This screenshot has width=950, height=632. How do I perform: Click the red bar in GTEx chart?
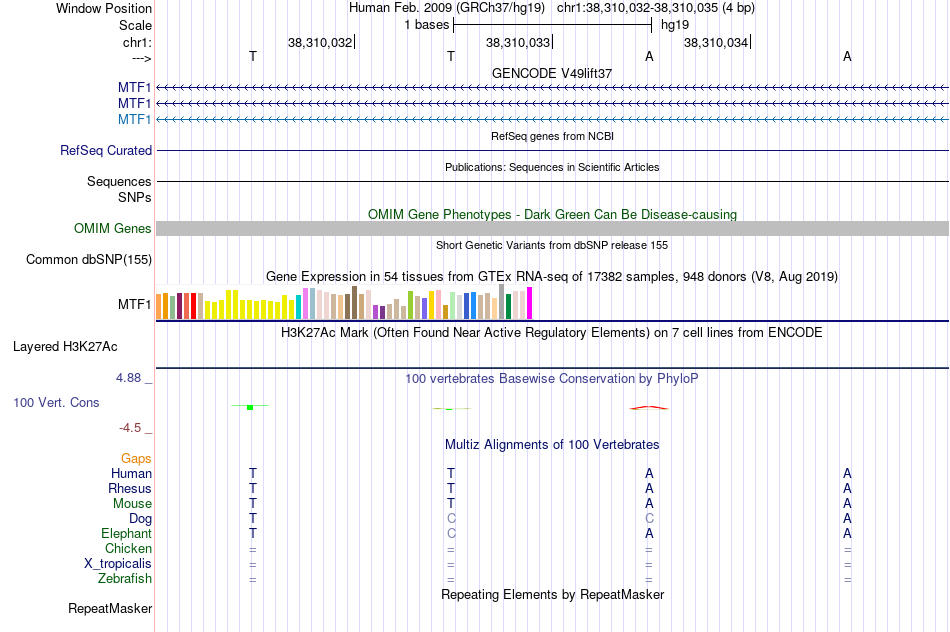point(193,306)
